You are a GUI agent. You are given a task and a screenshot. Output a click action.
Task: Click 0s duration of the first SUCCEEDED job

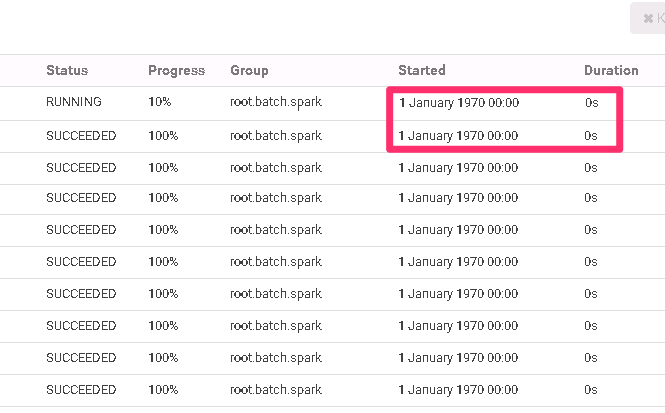592,135
